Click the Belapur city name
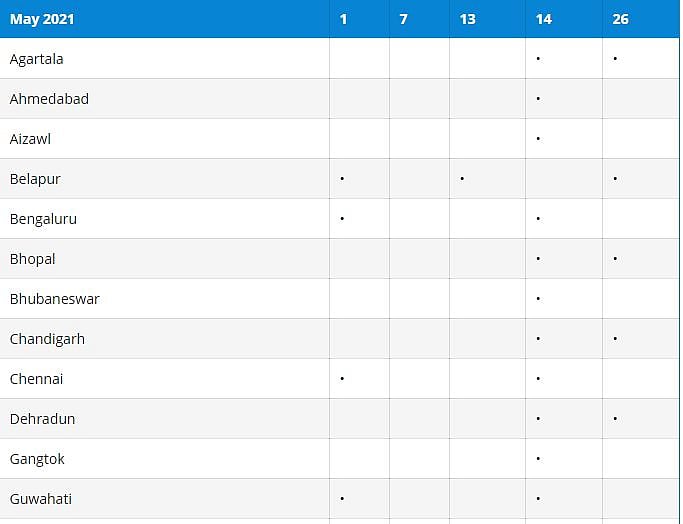This screenshot has width=683, height=524. 35,179
